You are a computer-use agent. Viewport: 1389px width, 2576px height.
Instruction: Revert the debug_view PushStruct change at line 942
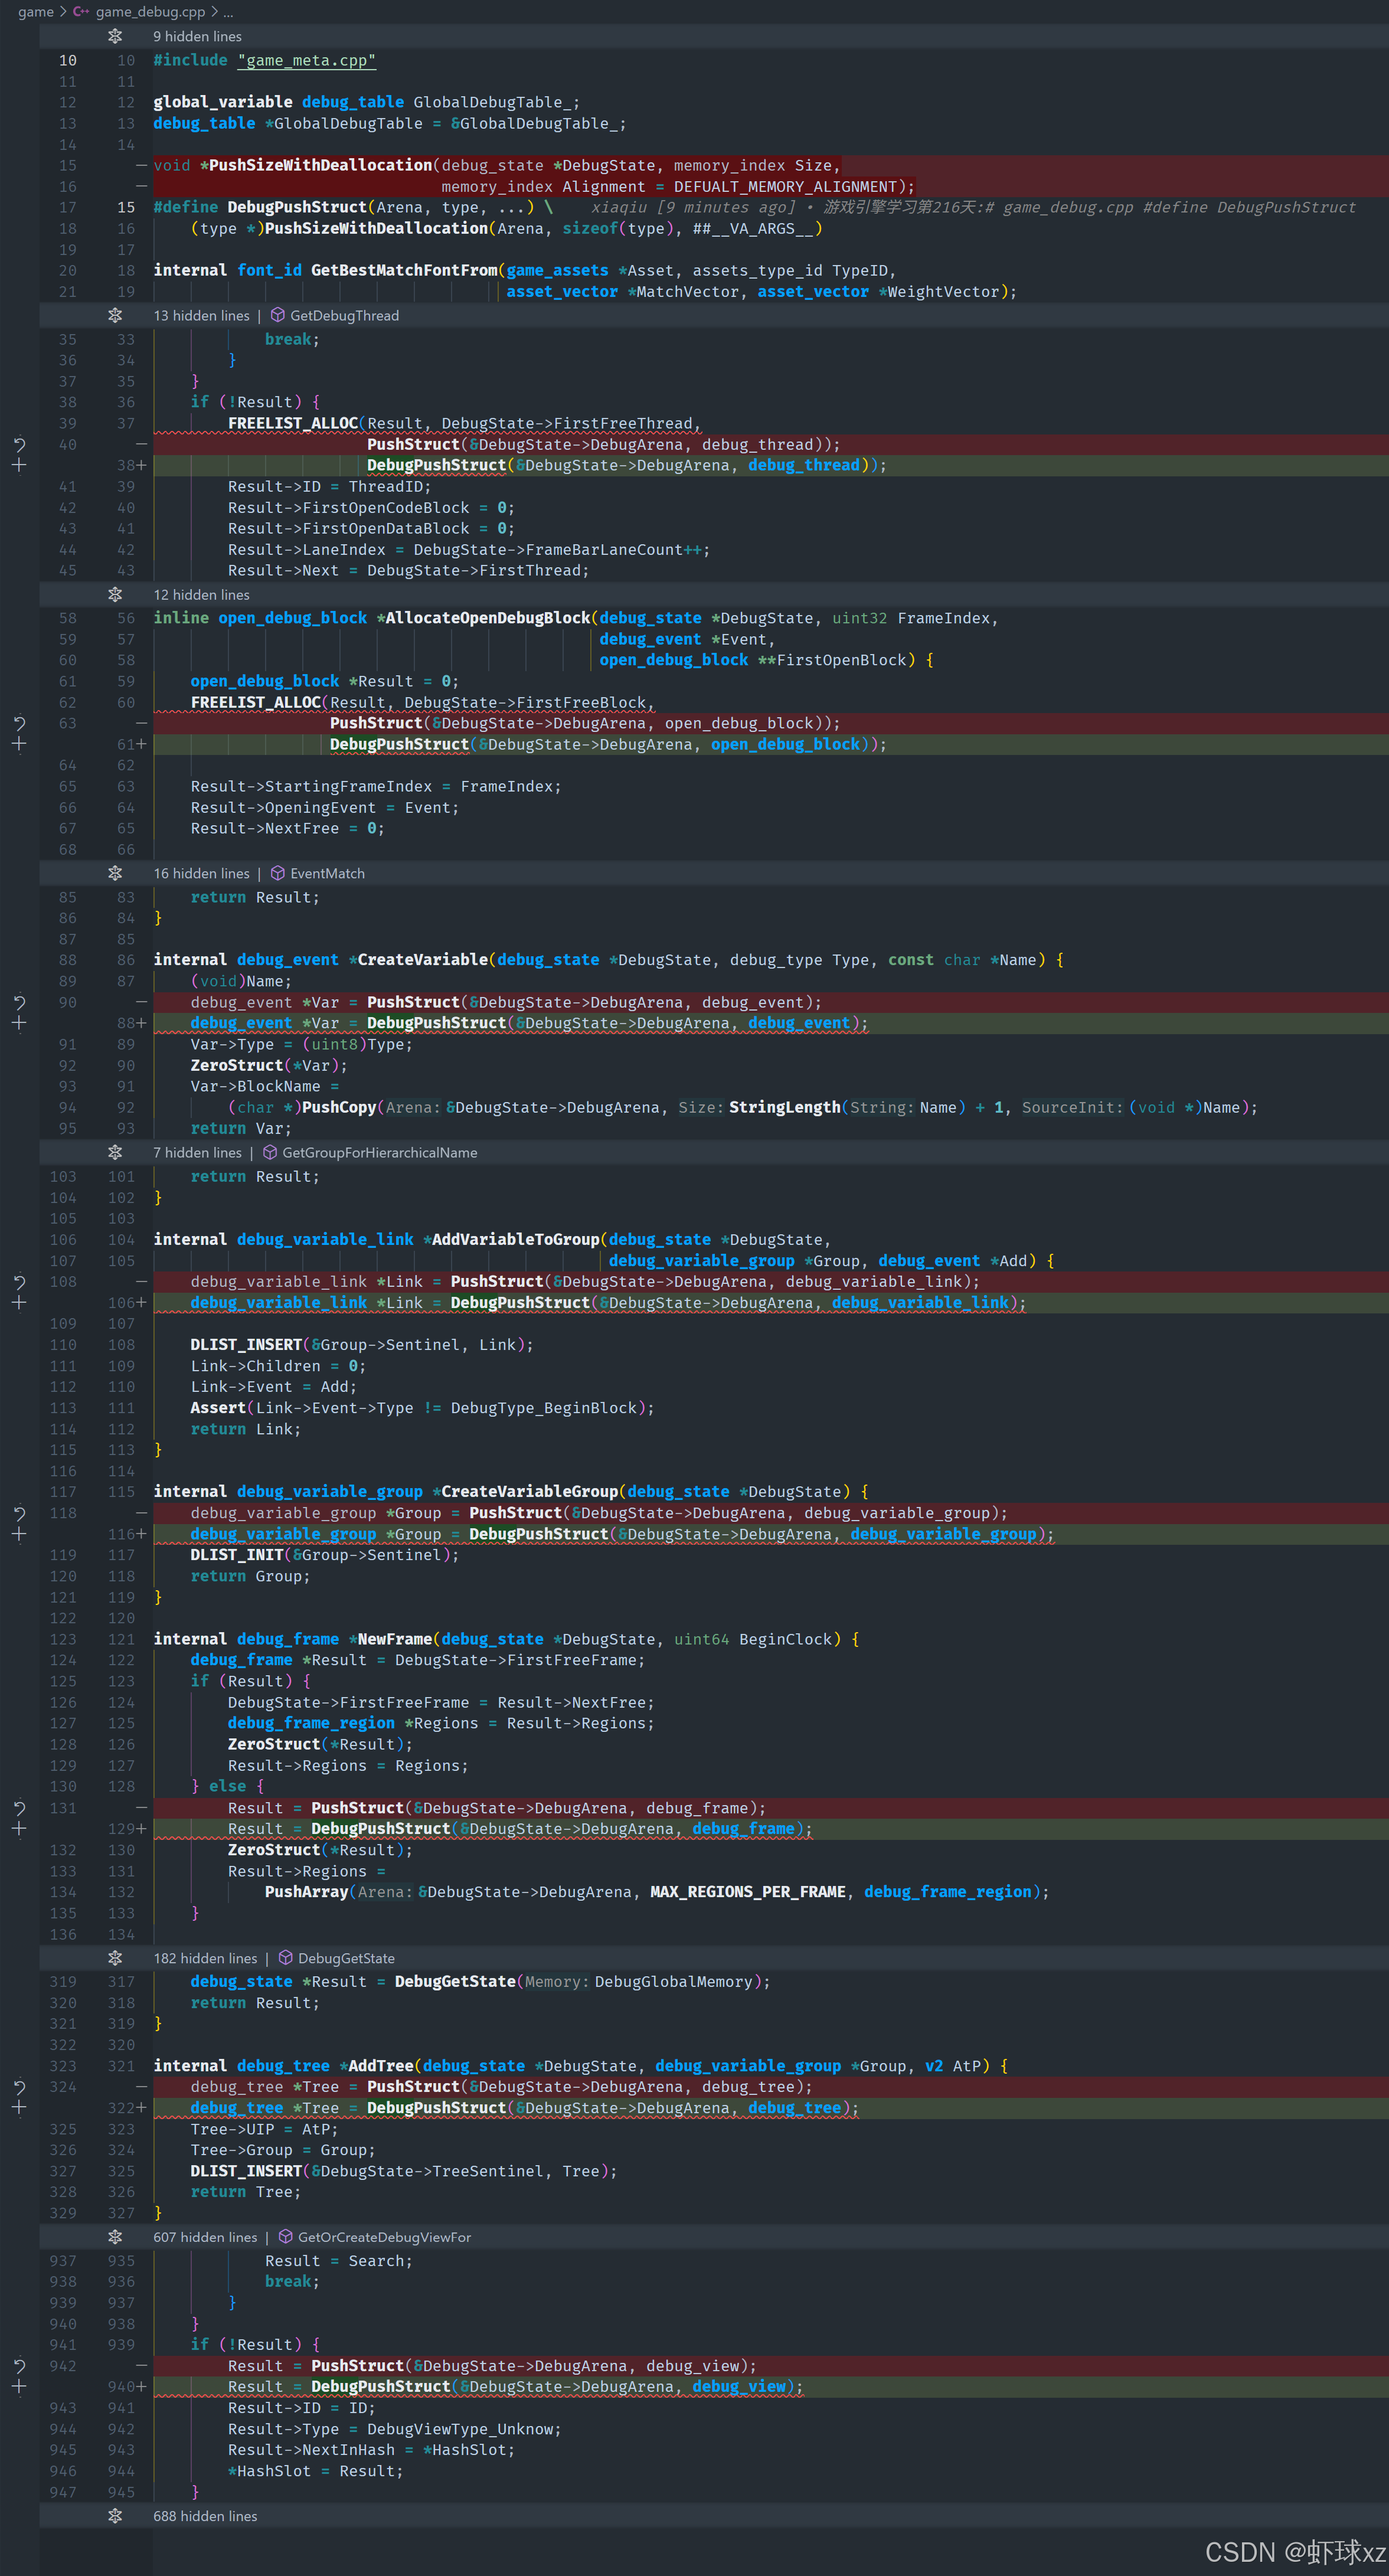(19, 2366)
